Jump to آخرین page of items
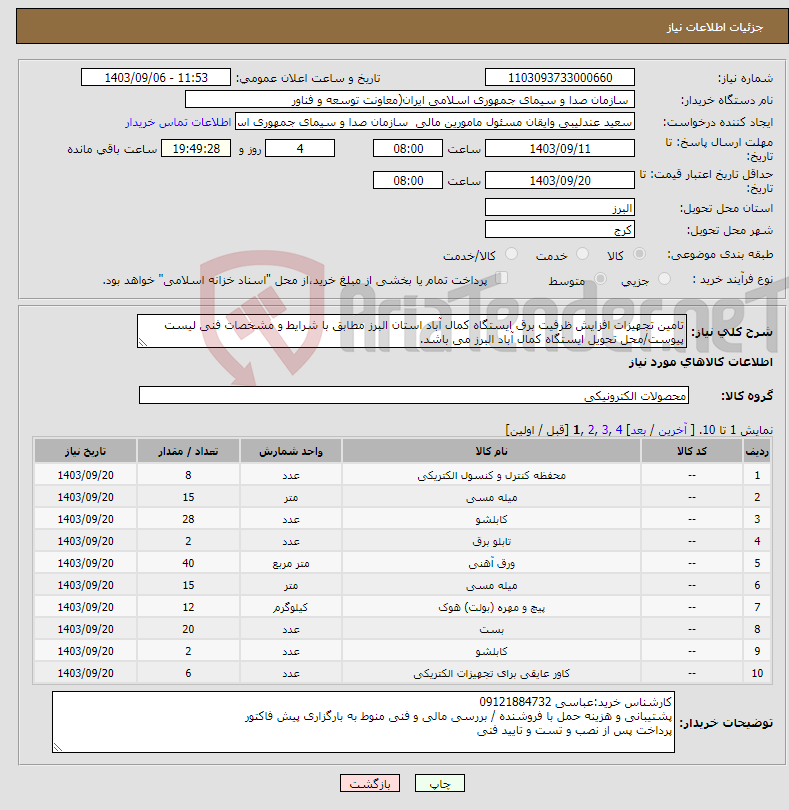Viewport: 789px width, 810px height. (x=672, y=430)
